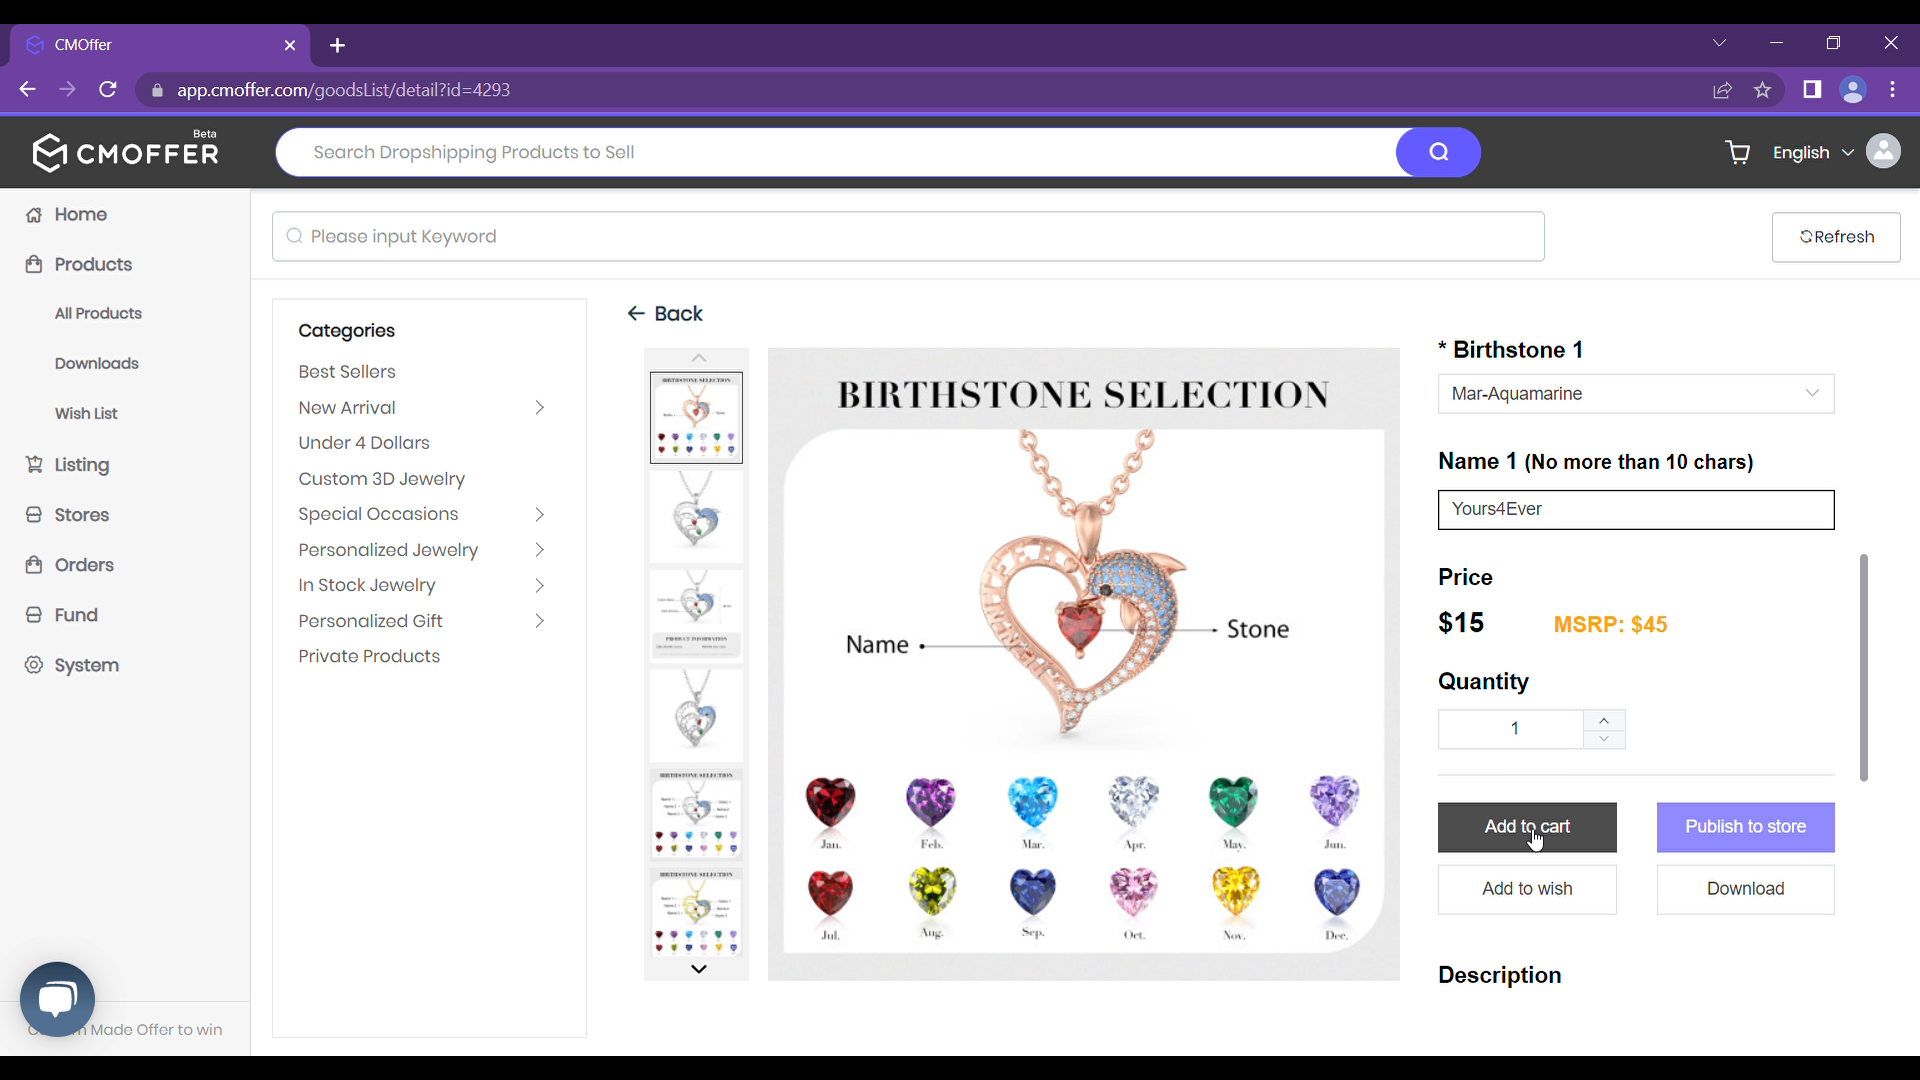Open the Products section icon
The height and width of the screenshot is (1080, 1920).
(x=33, y=264)
